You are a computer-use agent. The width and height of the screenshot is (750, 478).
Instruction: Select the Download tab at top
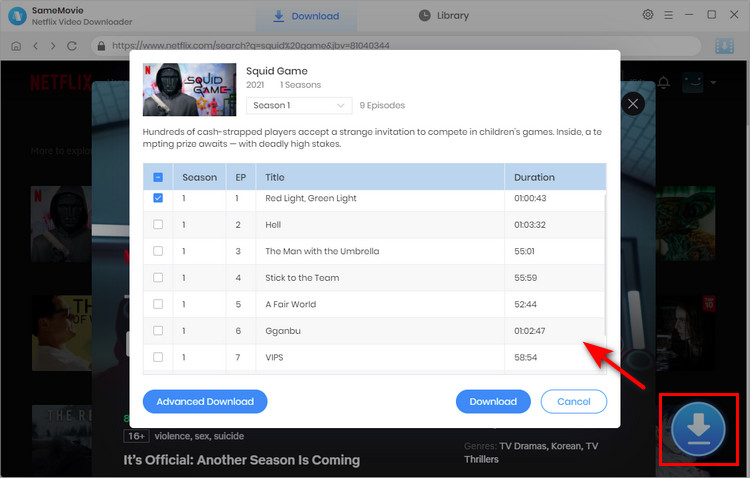306,16
